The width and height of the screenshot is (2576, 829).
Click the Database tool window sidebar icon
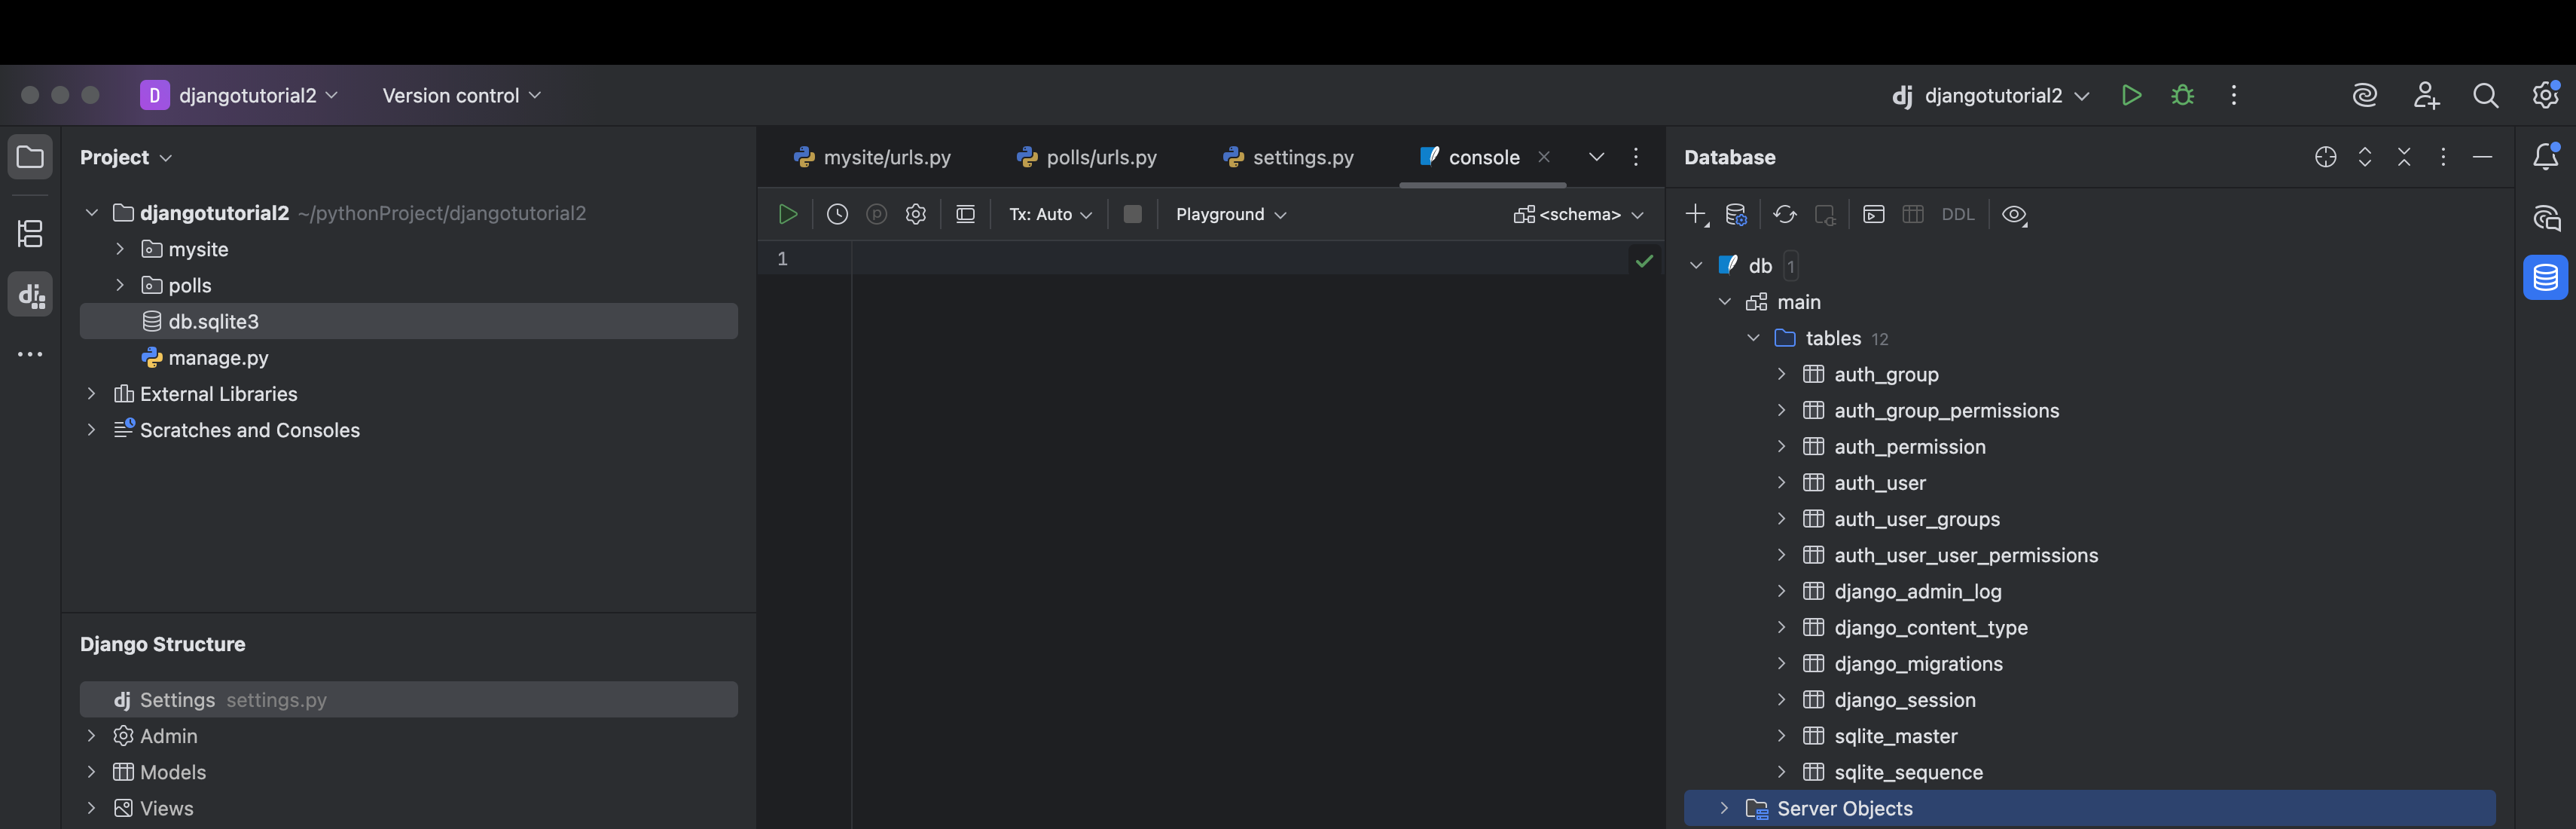tap(2546, 277)
